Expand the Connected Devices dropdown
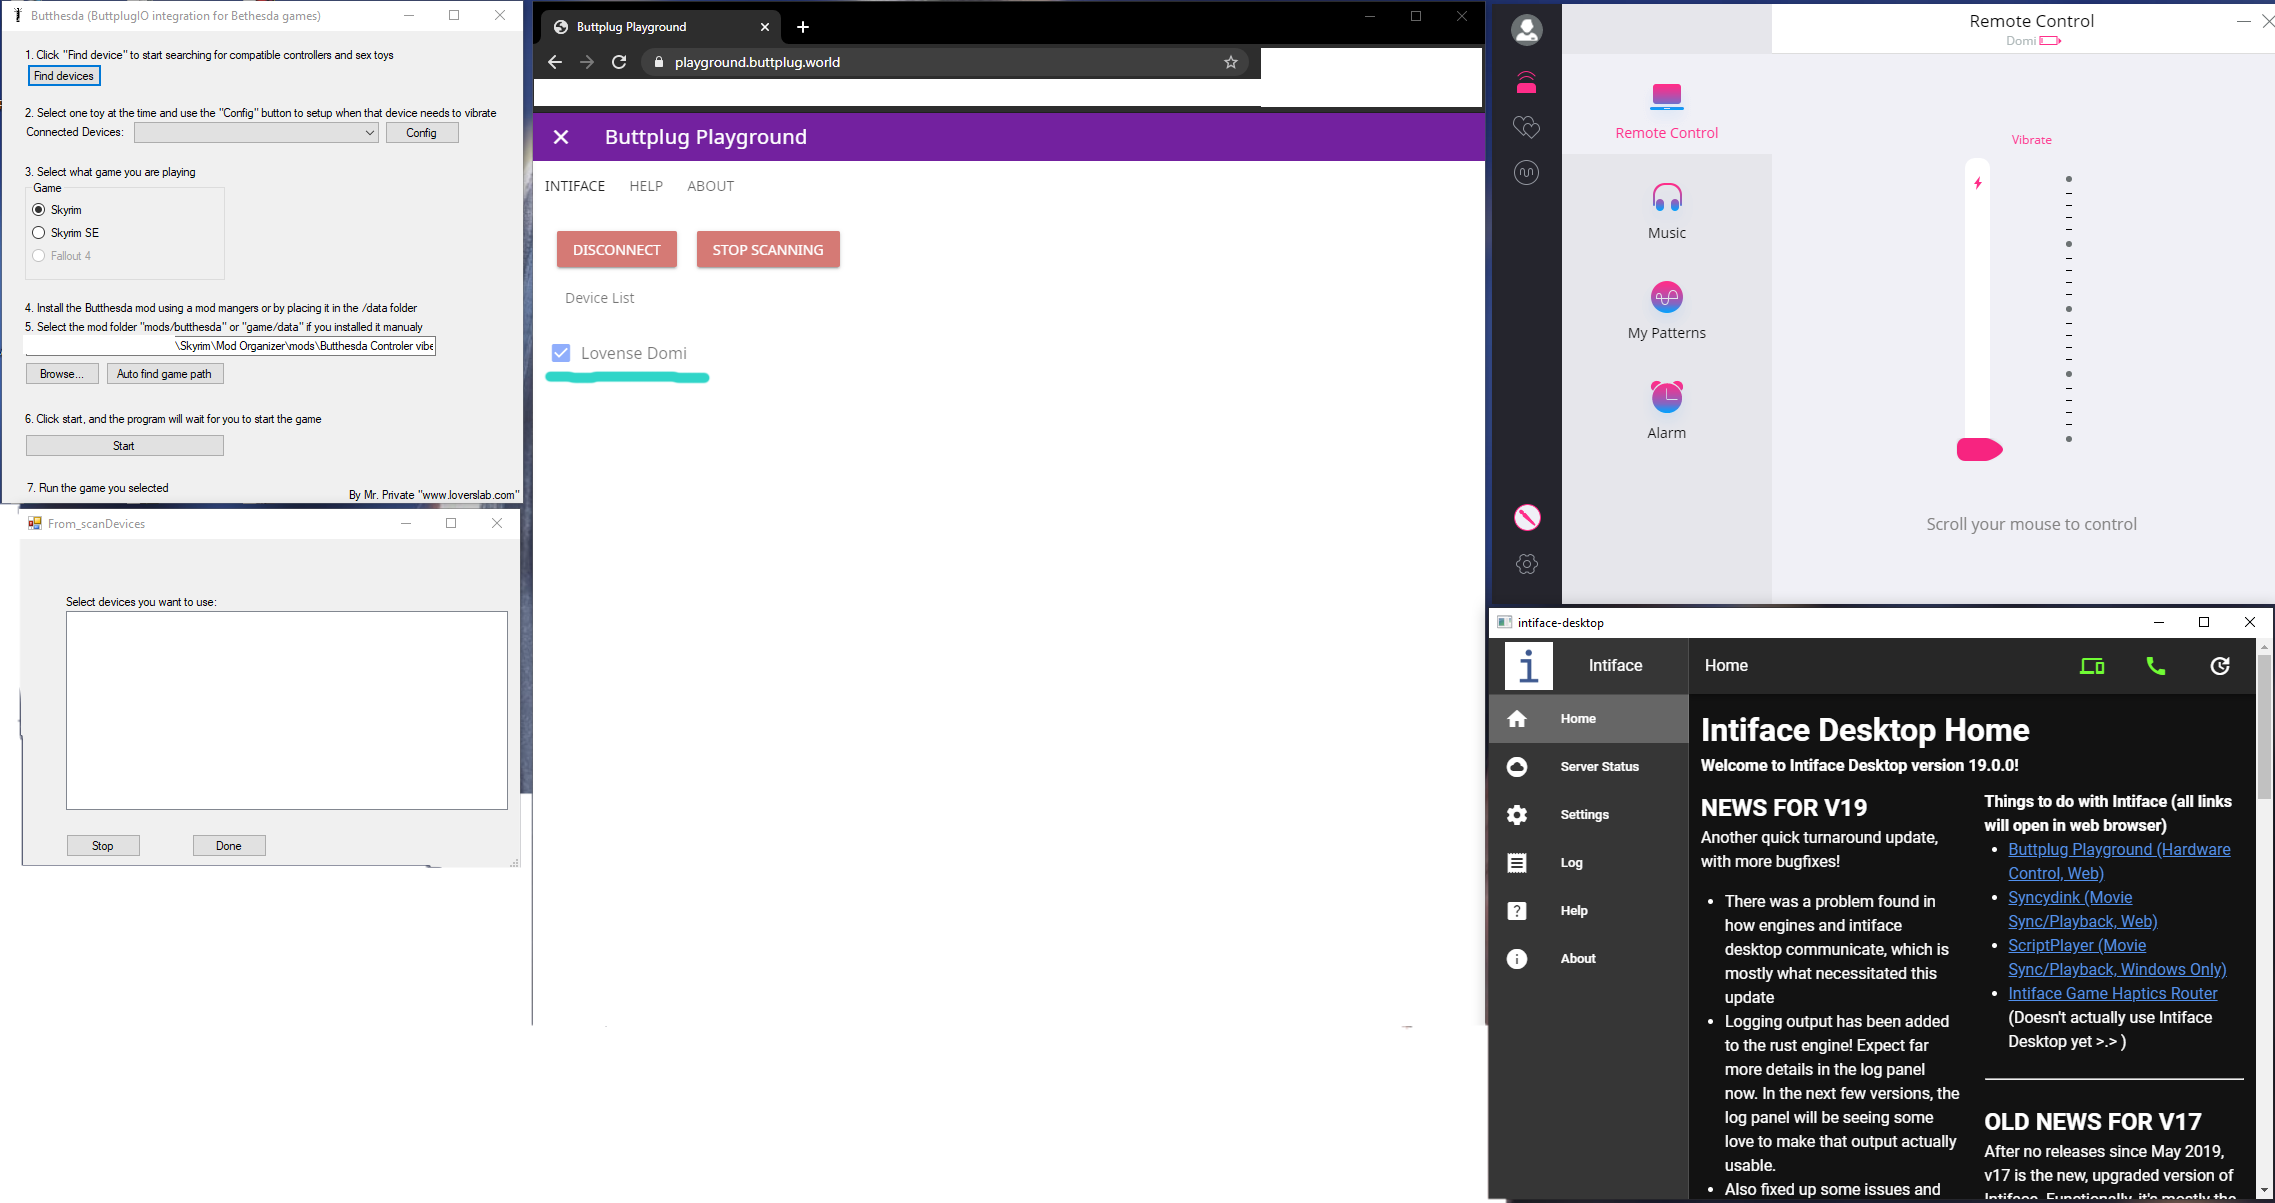 point(257,133)
